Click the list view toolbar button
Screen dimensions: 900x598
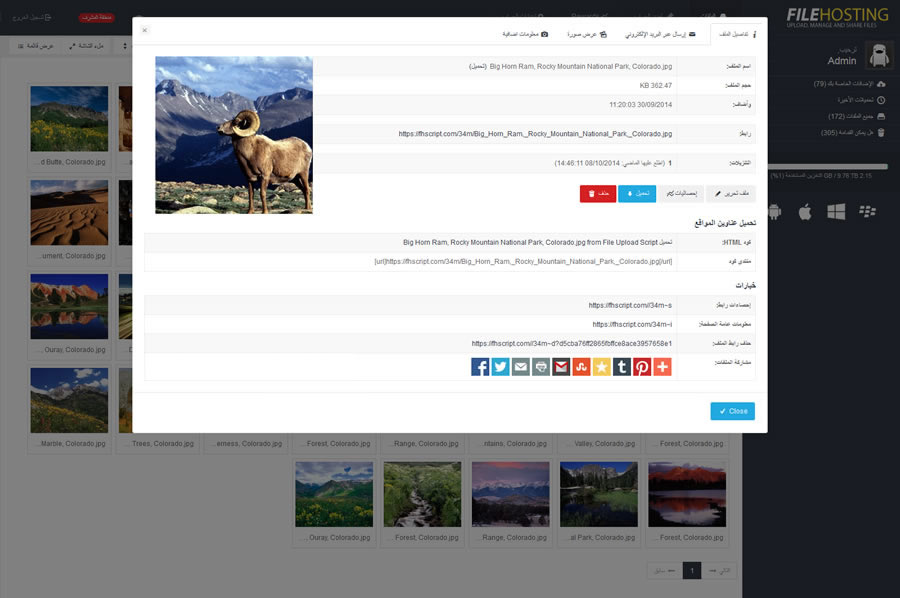point(36,46)
